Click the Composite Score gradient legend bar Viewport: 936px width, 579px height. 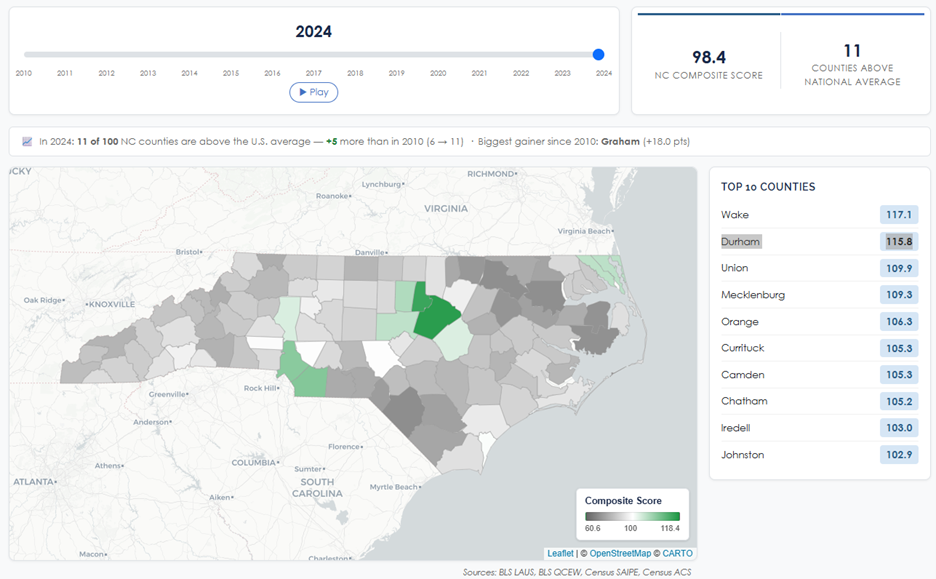click(x=632, y=516)
